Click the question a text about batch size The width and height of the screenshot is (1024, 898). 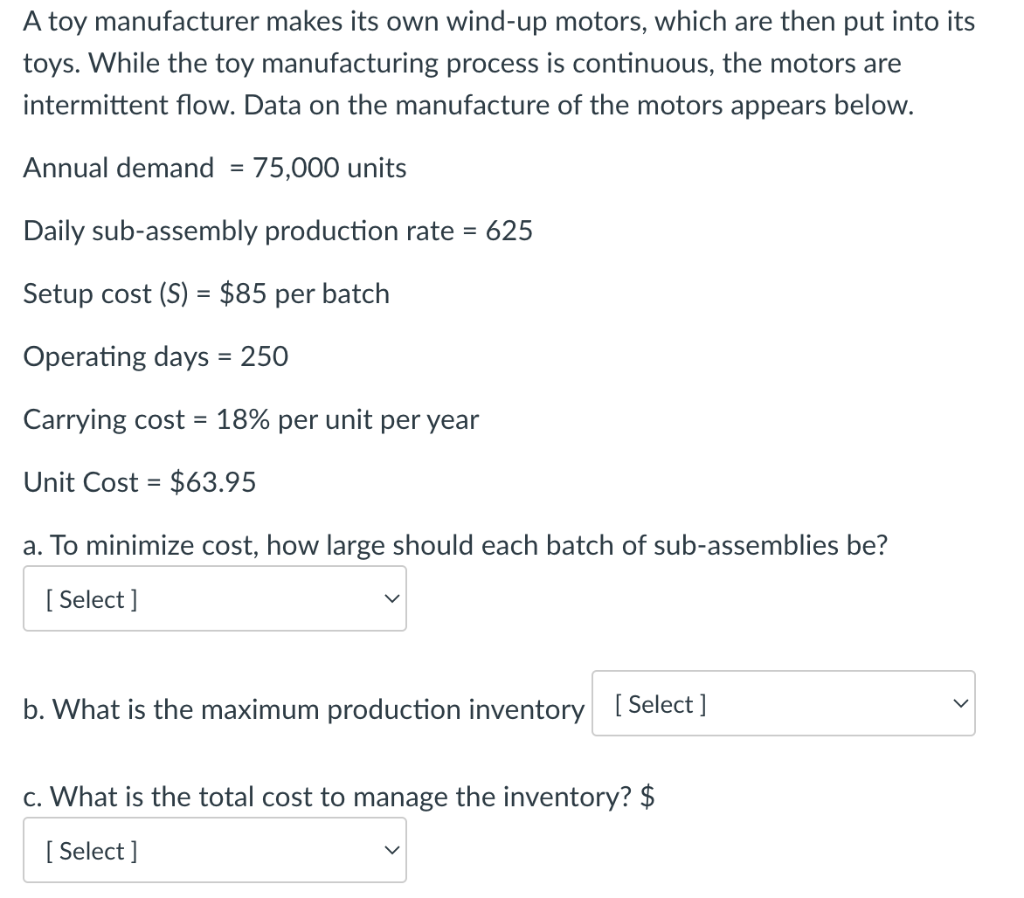(455, 546)
